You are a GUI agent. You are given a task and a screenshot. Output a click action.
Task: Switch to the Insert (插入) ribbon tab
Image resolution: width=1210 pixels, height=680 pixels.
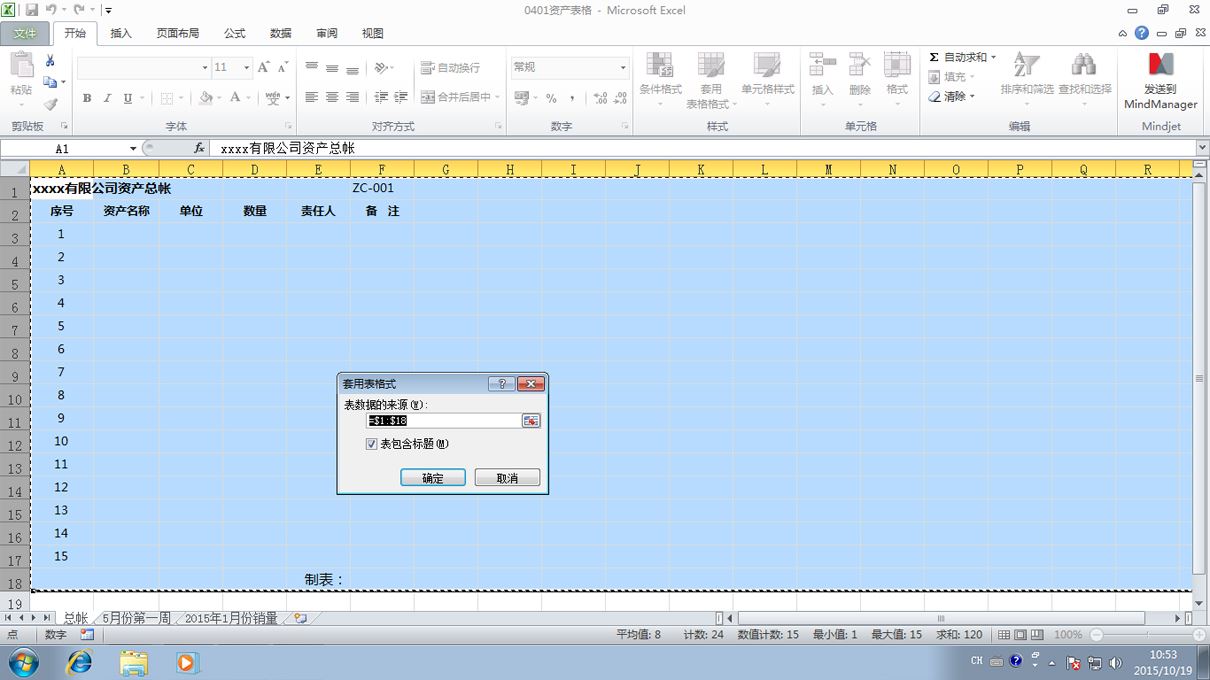121,33
